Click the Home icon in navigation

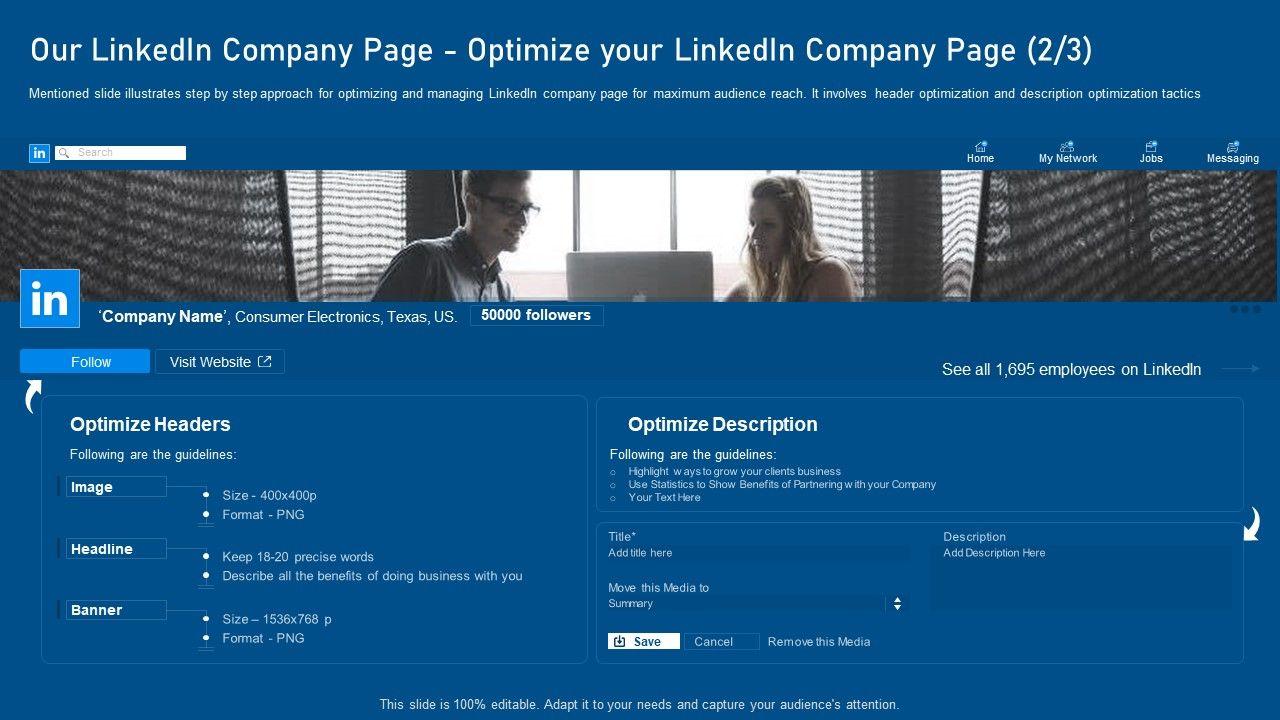pos(980,147)
